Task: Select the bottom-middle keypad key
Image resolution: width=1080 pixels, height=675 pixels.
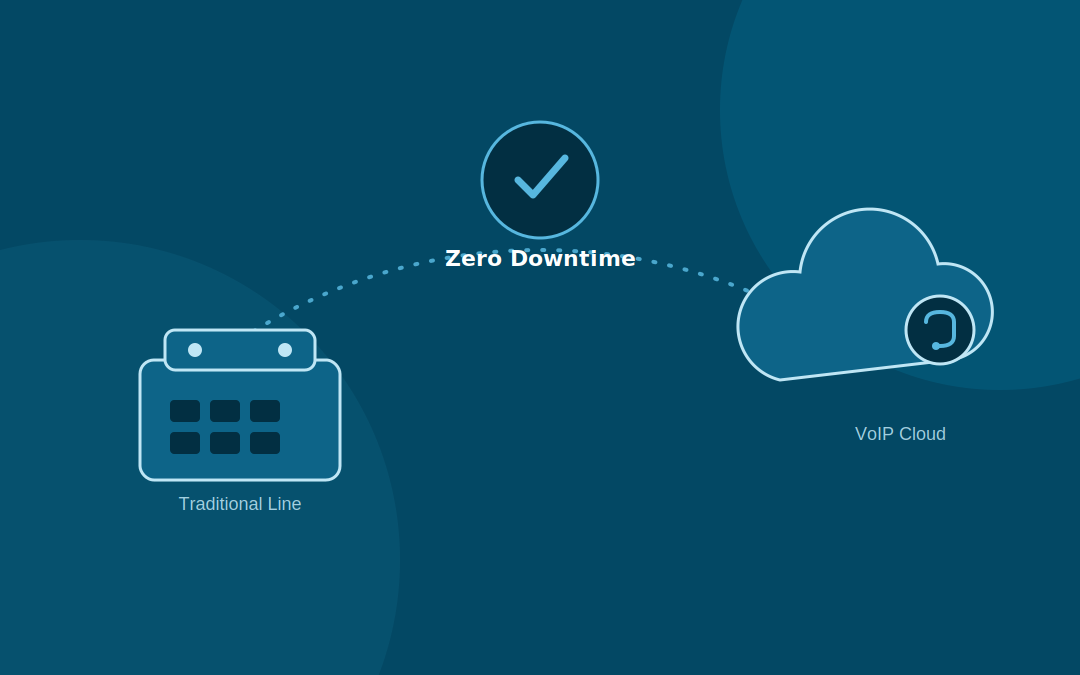Action: (x=225, y=443)
